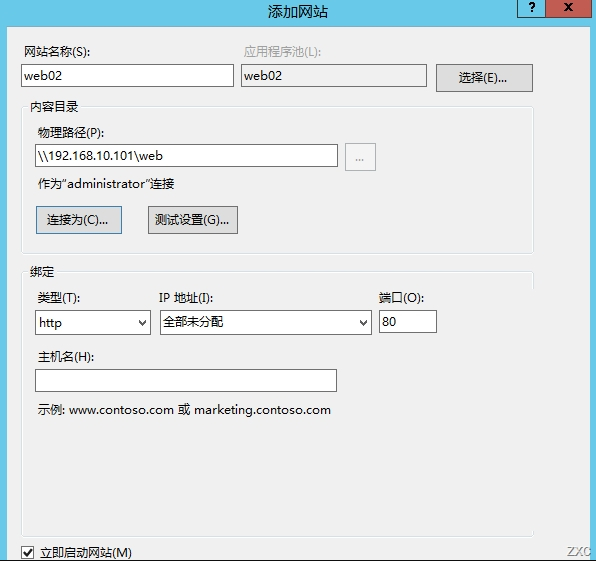
Task: Click the help question mark button in title bar
Action: click(531, 8)
